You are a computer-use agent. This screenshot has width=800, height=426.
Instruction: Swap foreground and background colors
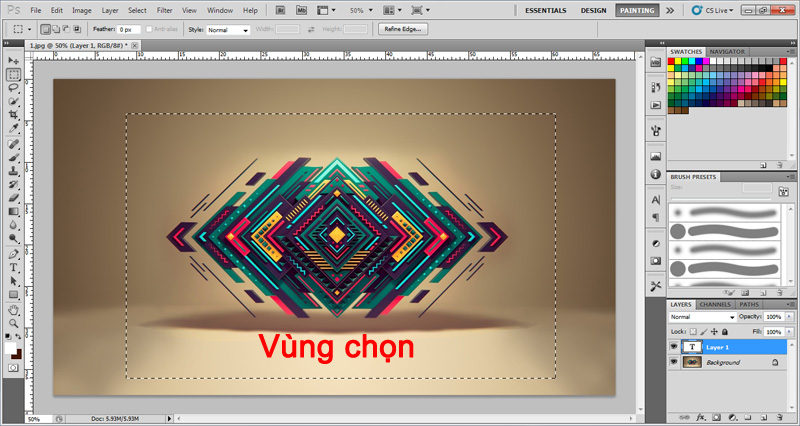(x=18, y=337)
